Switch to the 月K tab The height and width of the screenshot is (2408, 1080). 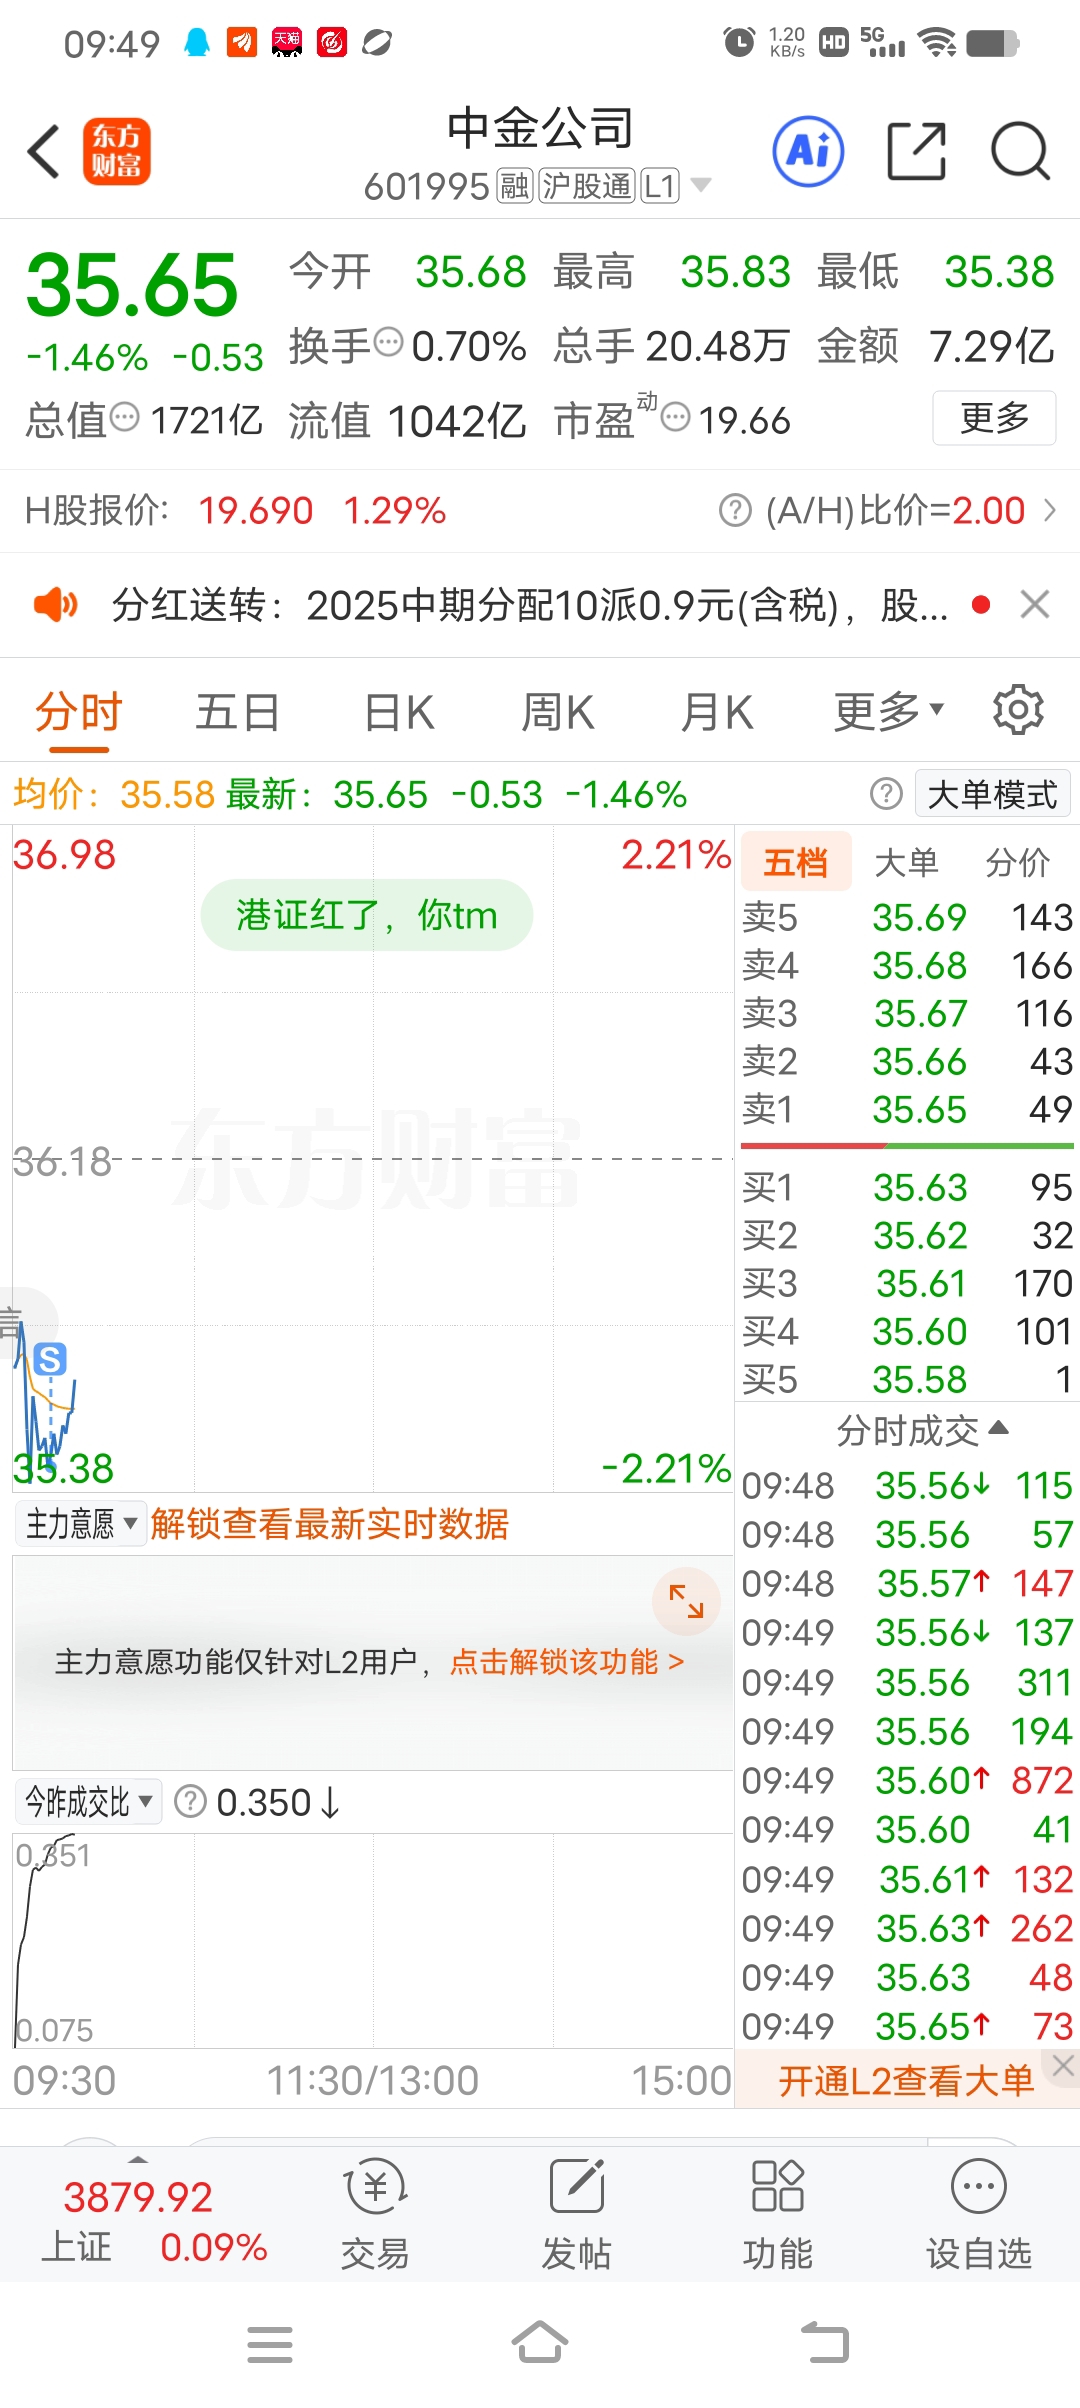point(717,712)
